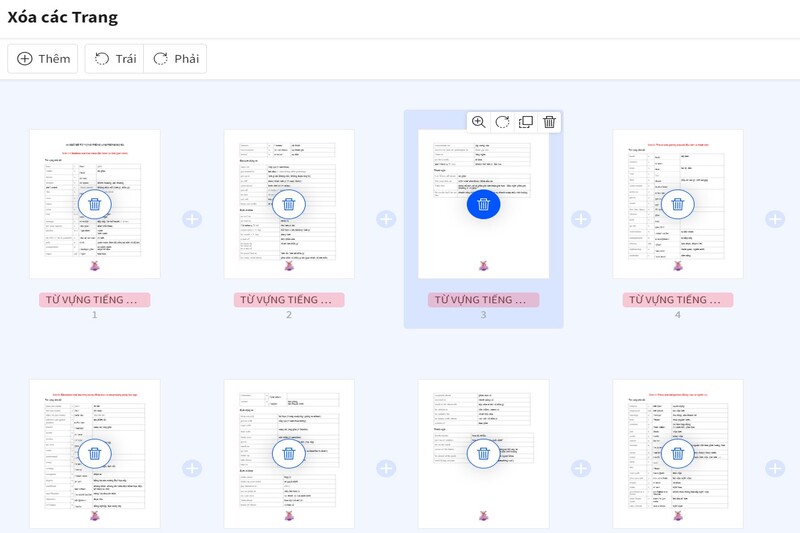Viewport: 800px width, 533px height.
Task: Rotate left with the Trái button
Action: pyautogui.click(x=115, y=59)
